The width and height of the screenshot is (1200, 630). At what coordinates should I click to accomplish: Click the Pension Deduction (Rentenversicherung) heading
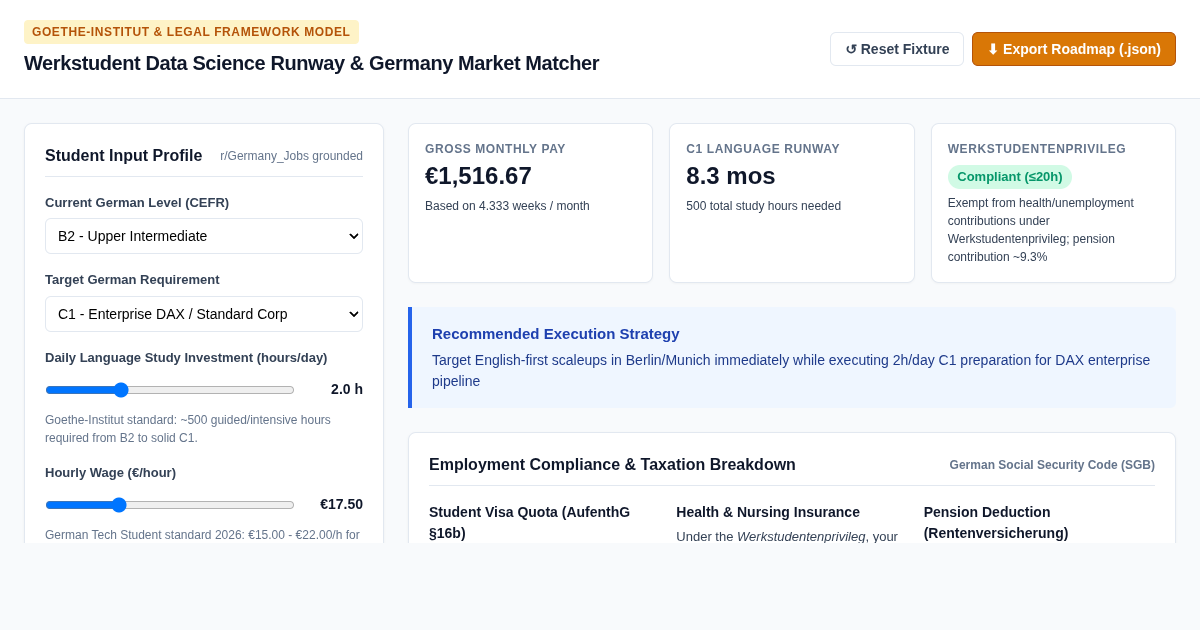pos(996,522)
